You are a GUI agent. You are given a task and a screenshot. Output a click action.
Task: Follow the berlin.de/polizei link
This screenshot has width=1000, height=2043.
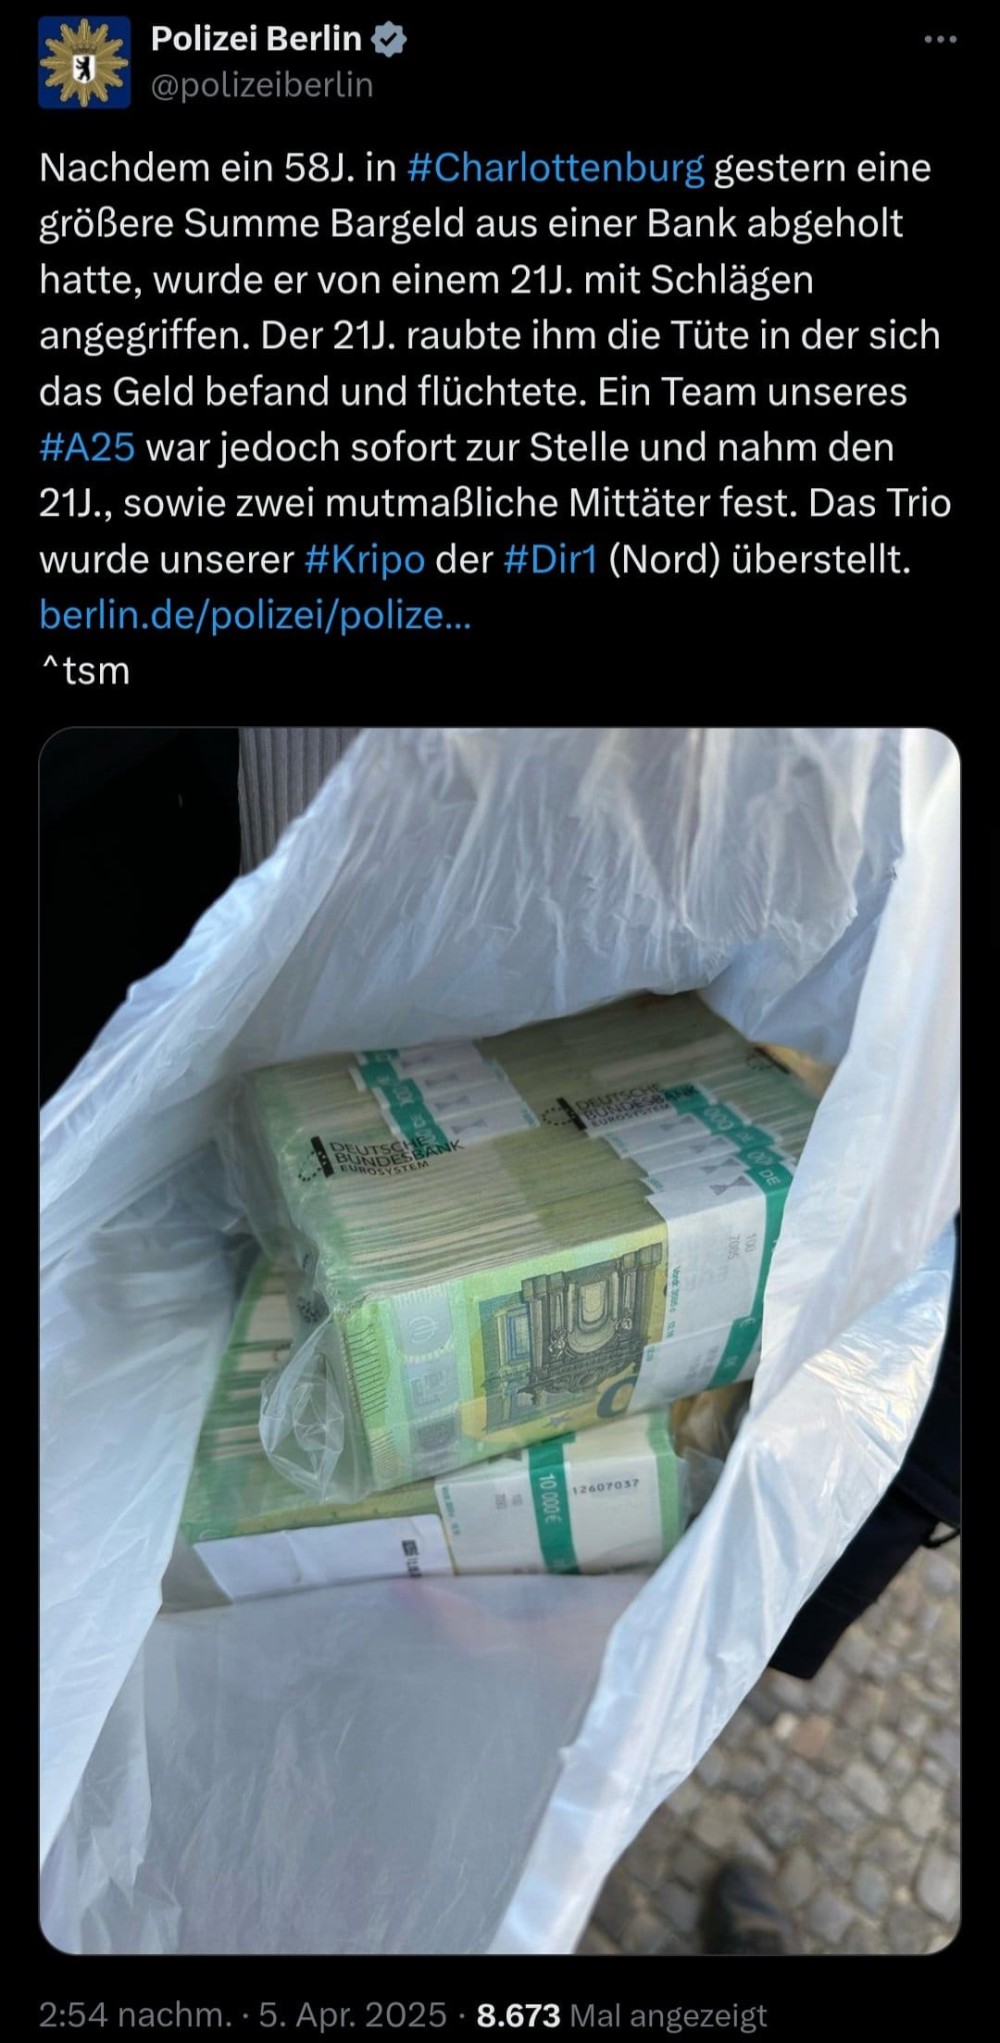click(x=255, y=615)
